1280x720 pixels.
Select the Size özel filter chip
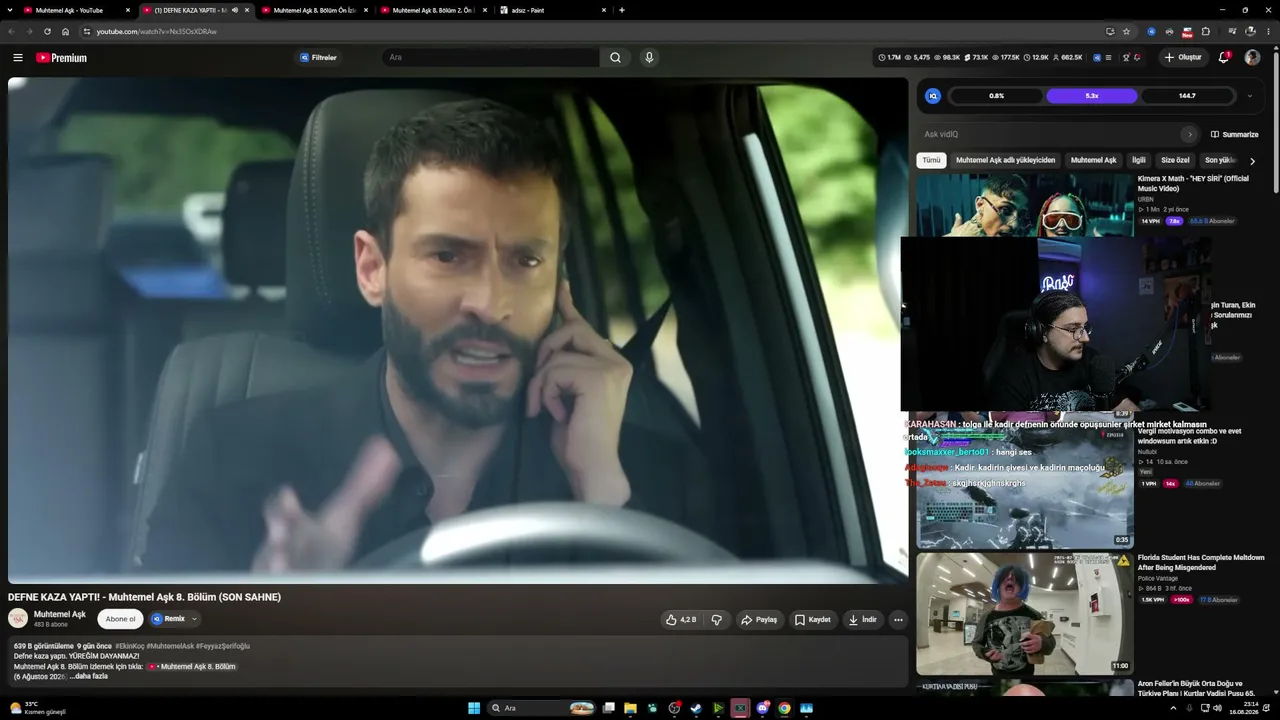(x=1175, y=160)
